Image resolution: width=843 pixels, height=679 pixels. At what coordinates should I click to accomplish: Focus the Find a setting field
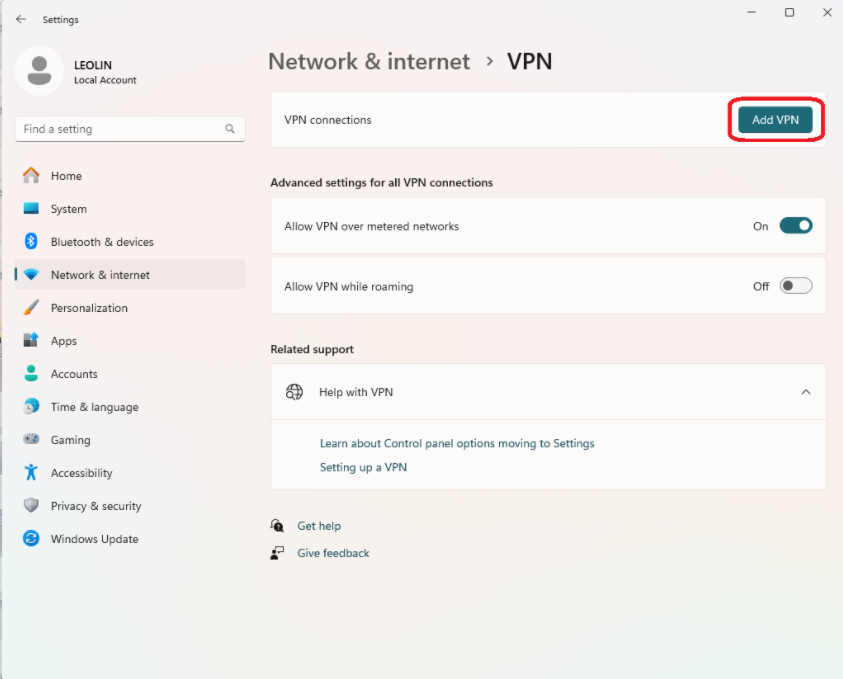130,129
